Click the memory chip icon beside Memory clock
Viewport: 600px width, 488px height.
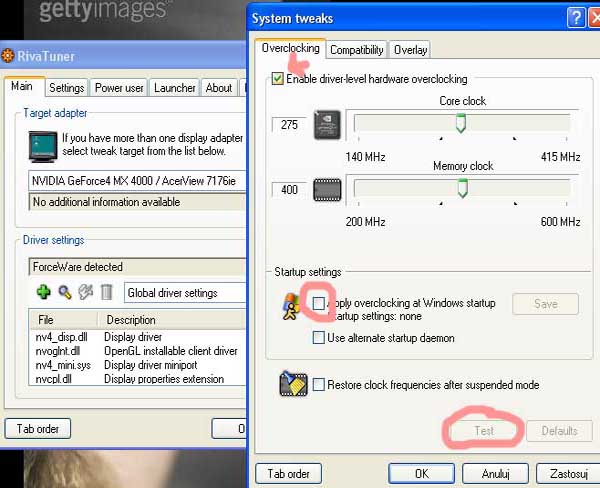tap(327, 190)
